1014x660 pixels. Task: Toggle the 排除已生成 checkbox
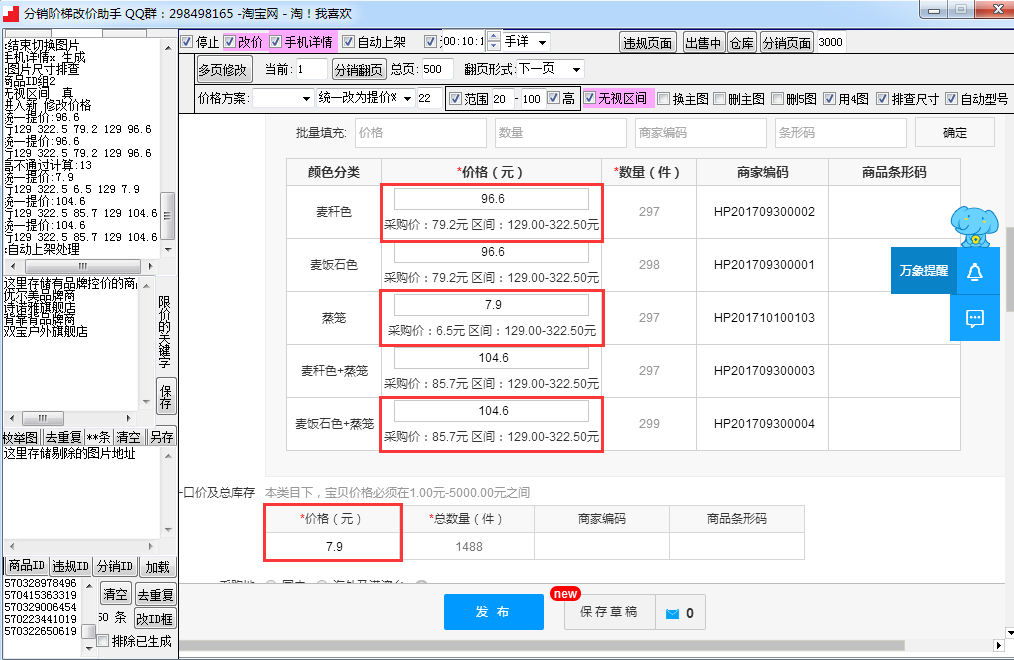click(x=102, y=641)
